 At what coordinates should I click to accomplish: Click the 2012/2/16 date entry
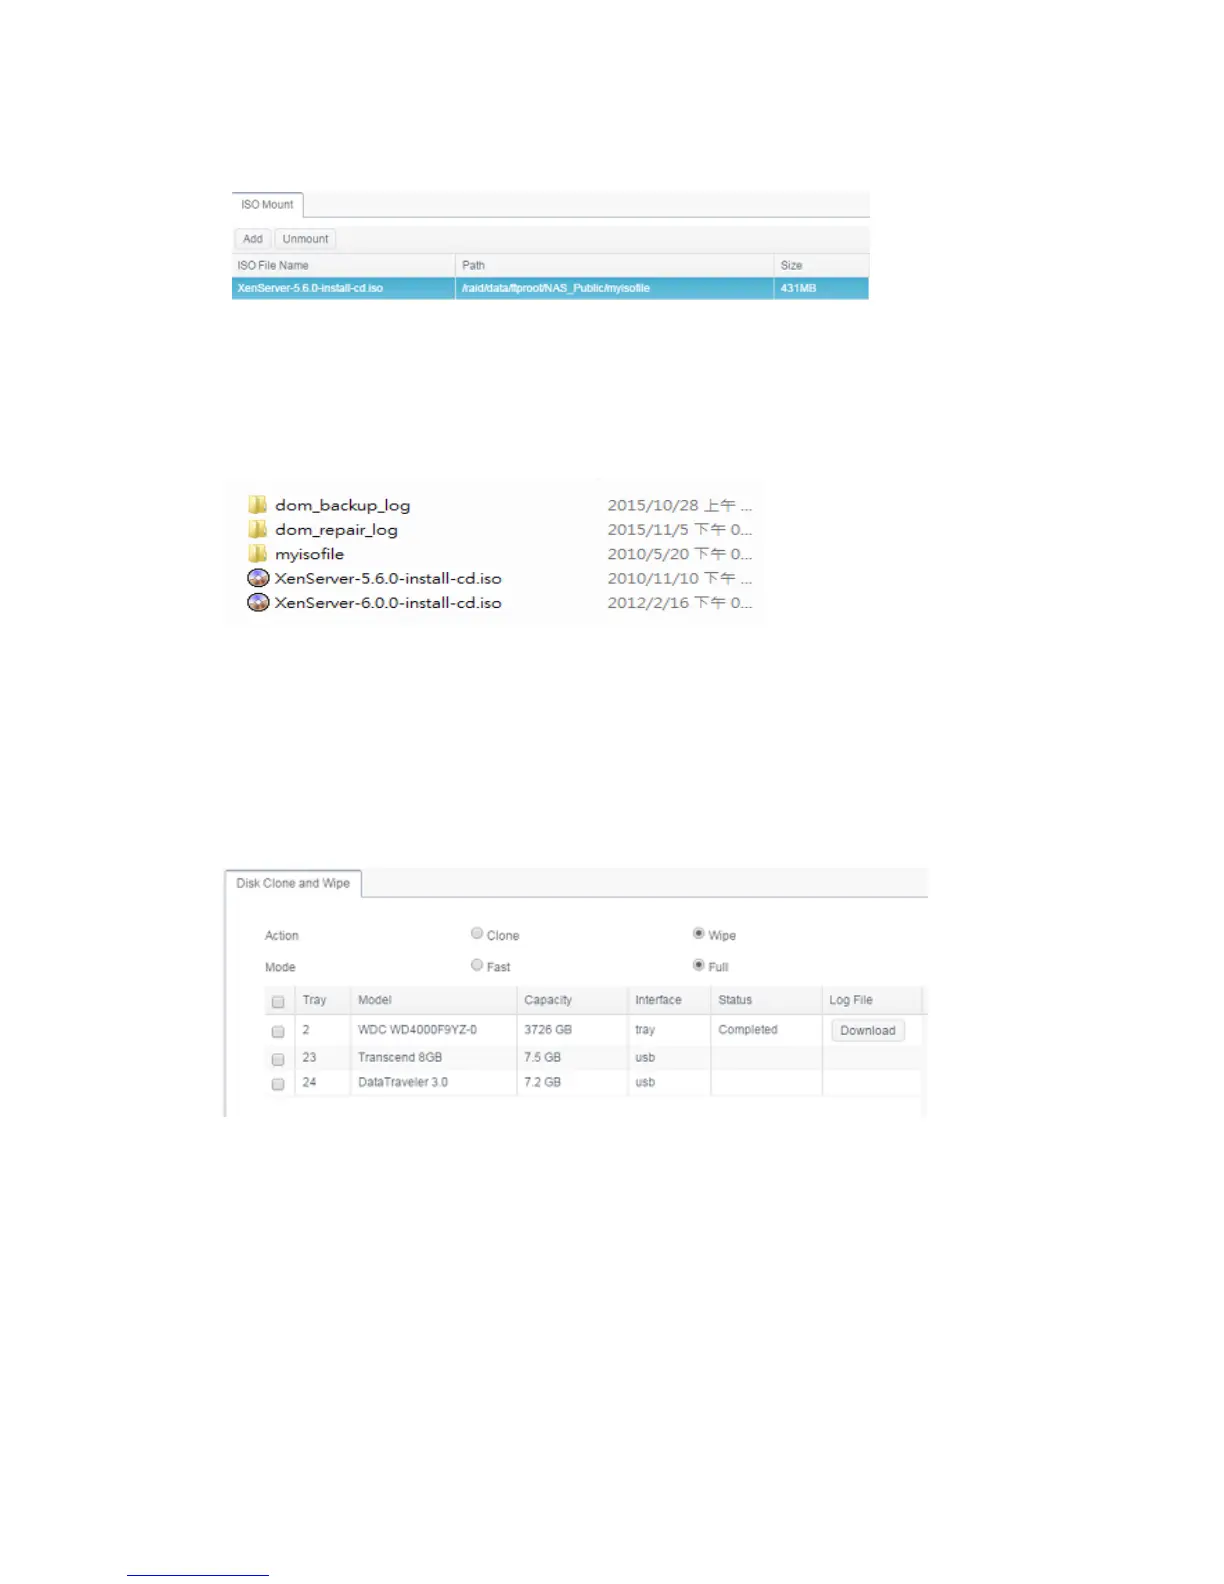(x=679, y=602)
